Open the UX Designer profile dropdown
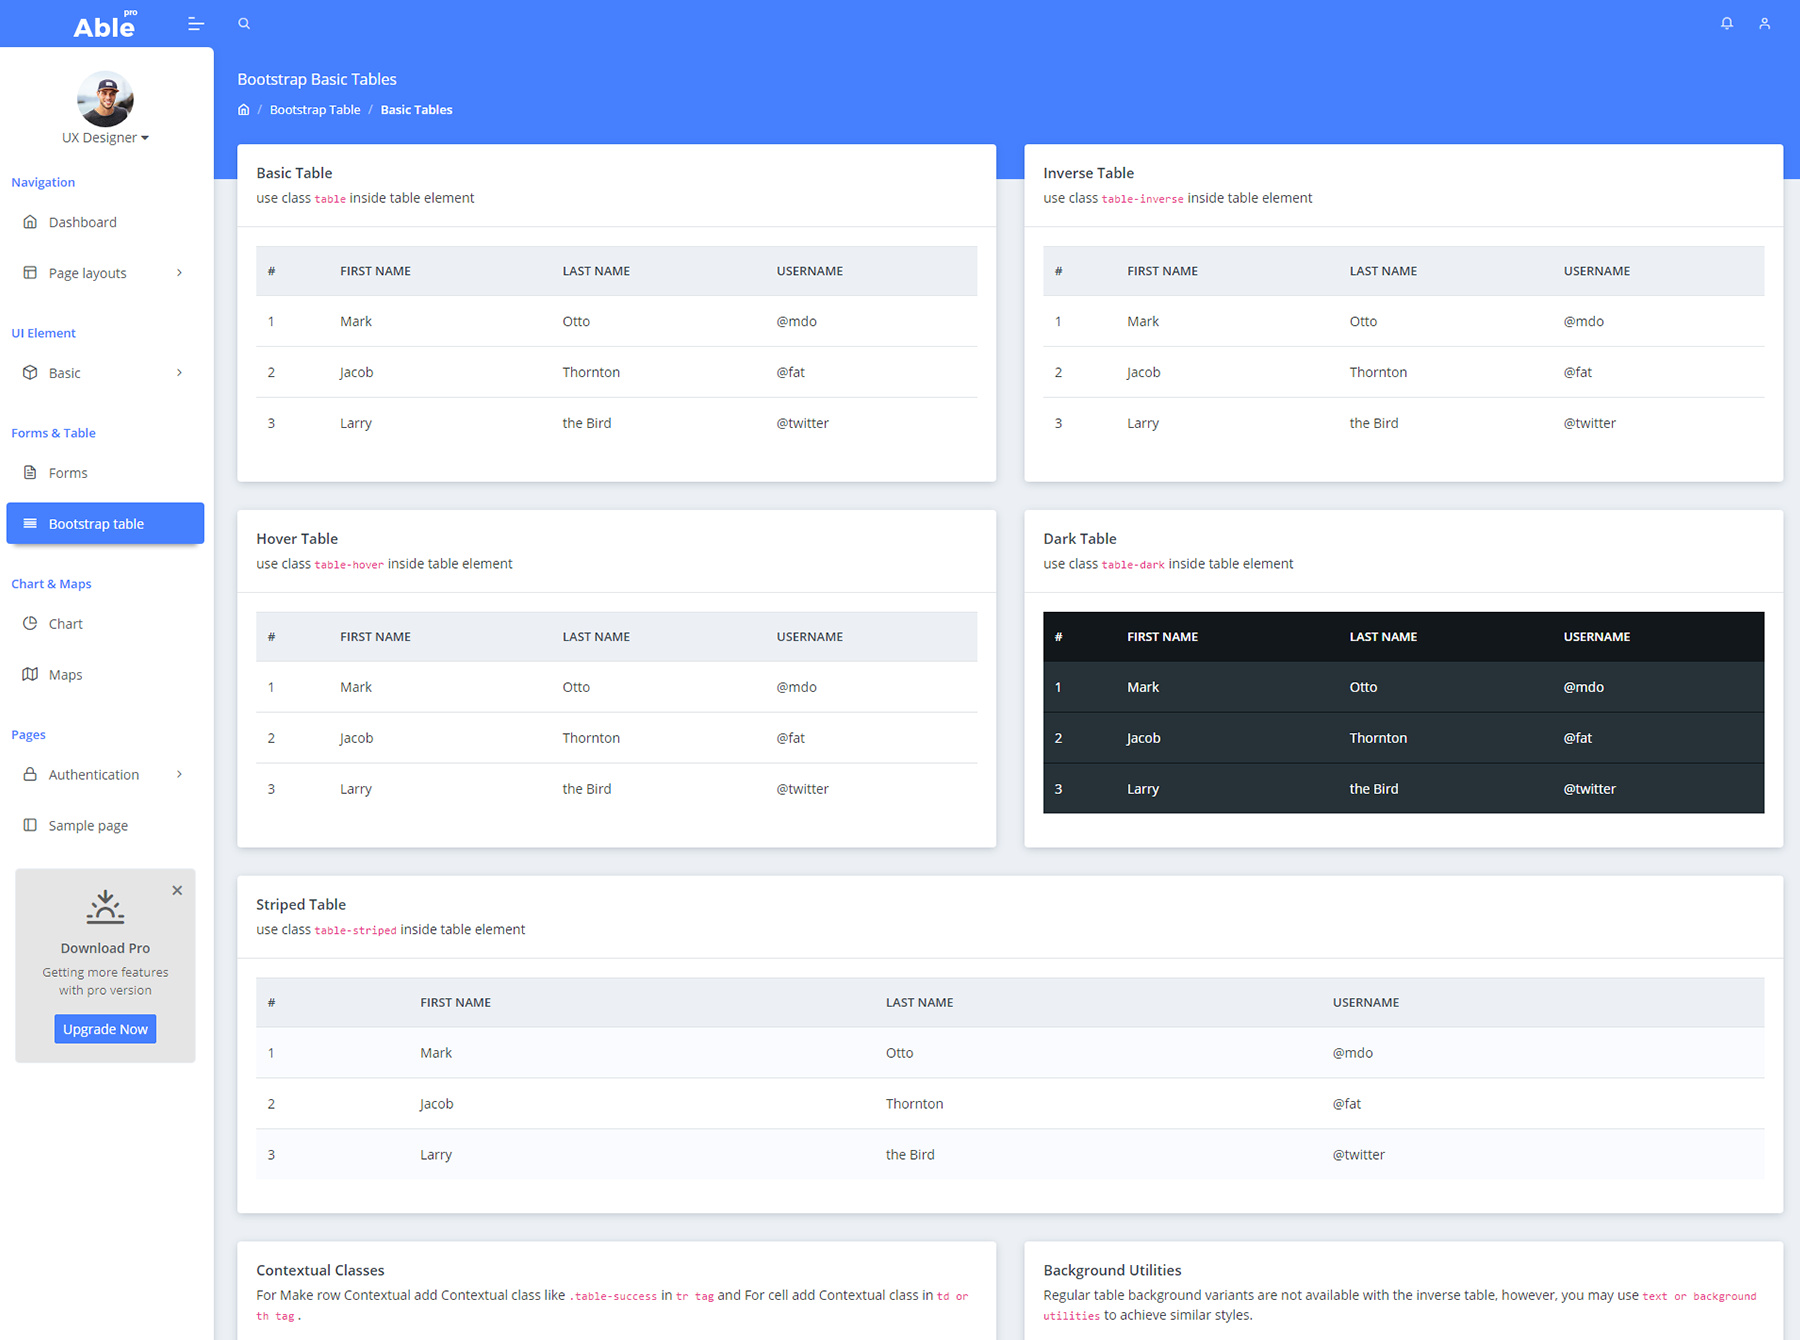This screenshot has height=1340, width=1800. click(105, 138)
